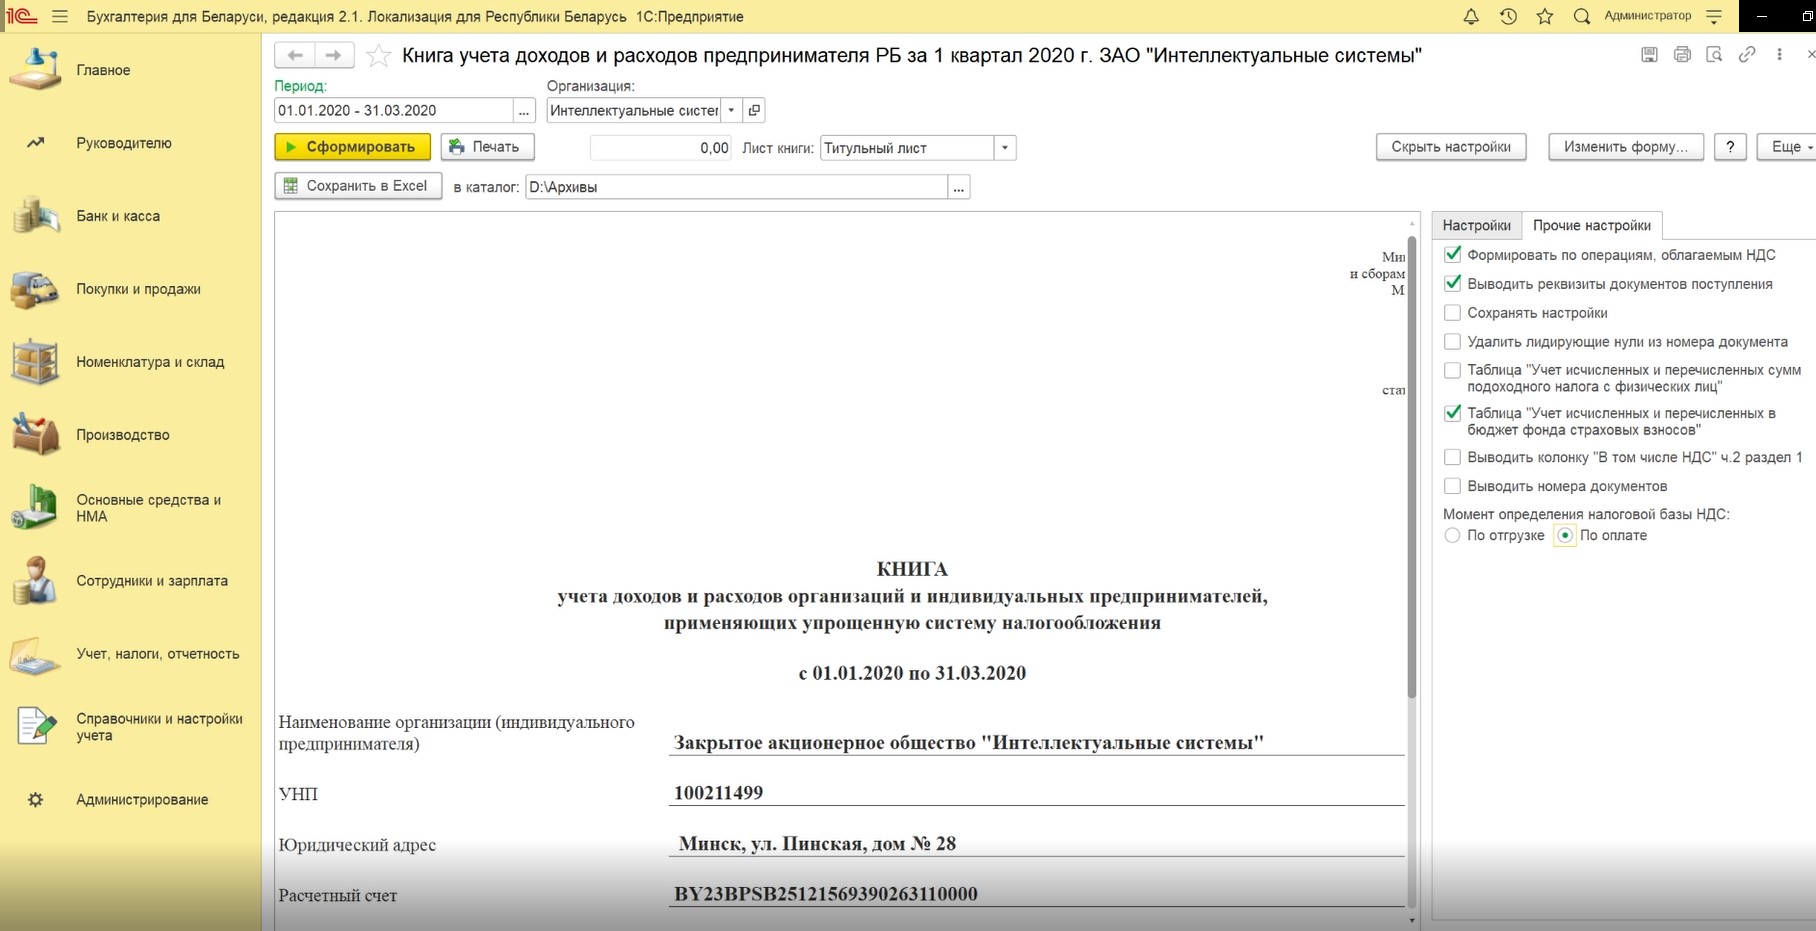1816x931 pixels.
Task: Enable Сохранять настройки checkbox
Action: click(1453, 313)
